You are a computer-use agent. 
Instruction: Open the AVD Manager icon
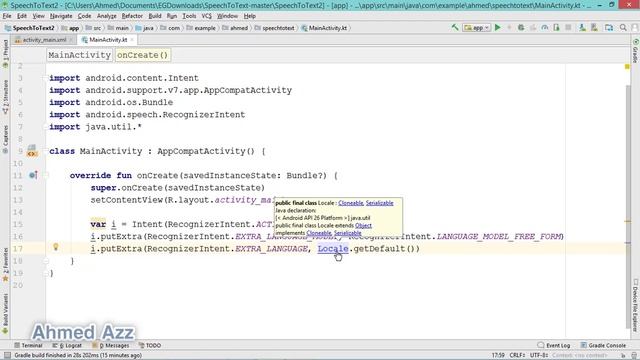(582, 28)
